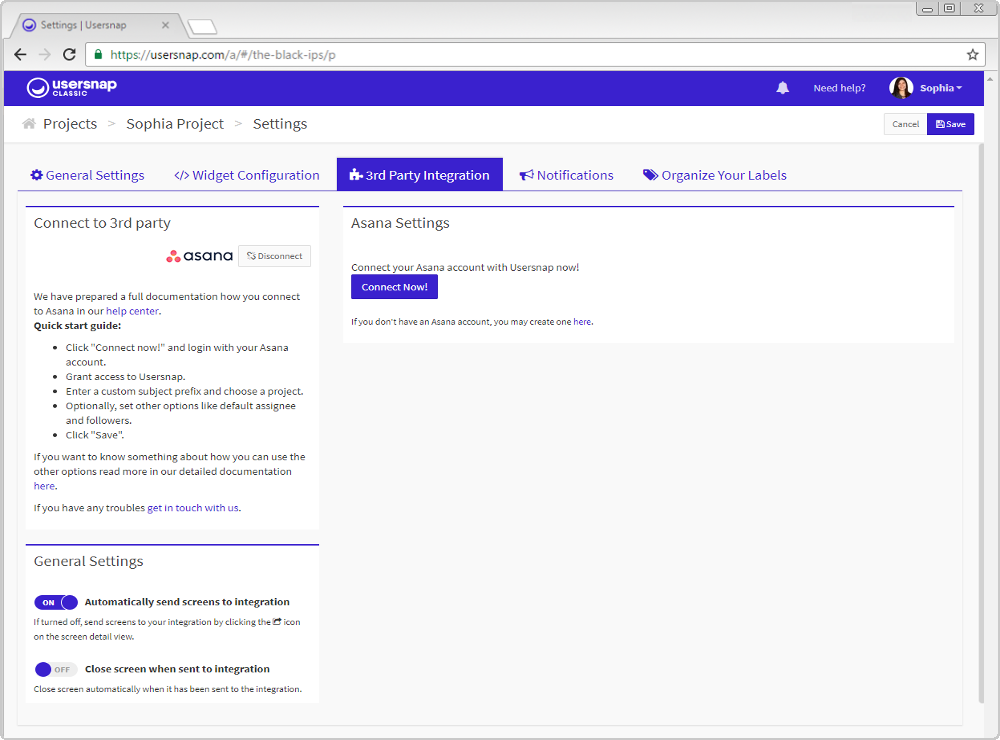Open the Widget Configuration tab
Viewport: 1000px width, 740px height.
pos(247,175)
